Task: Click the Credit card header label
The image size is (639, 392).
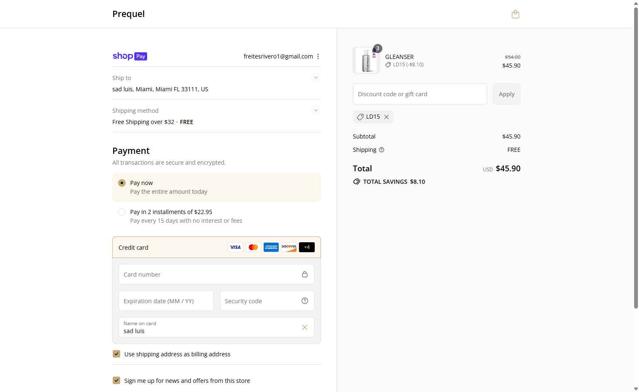Action: click(133, 247)
